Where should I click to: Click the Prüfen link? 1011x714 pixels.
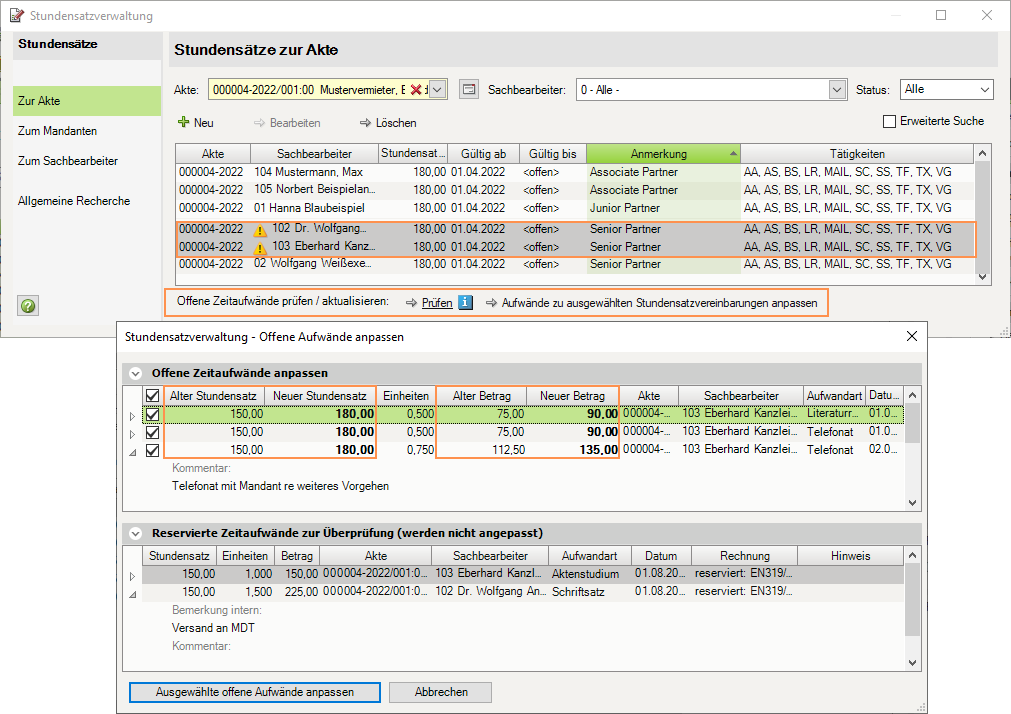pos(437,302)
